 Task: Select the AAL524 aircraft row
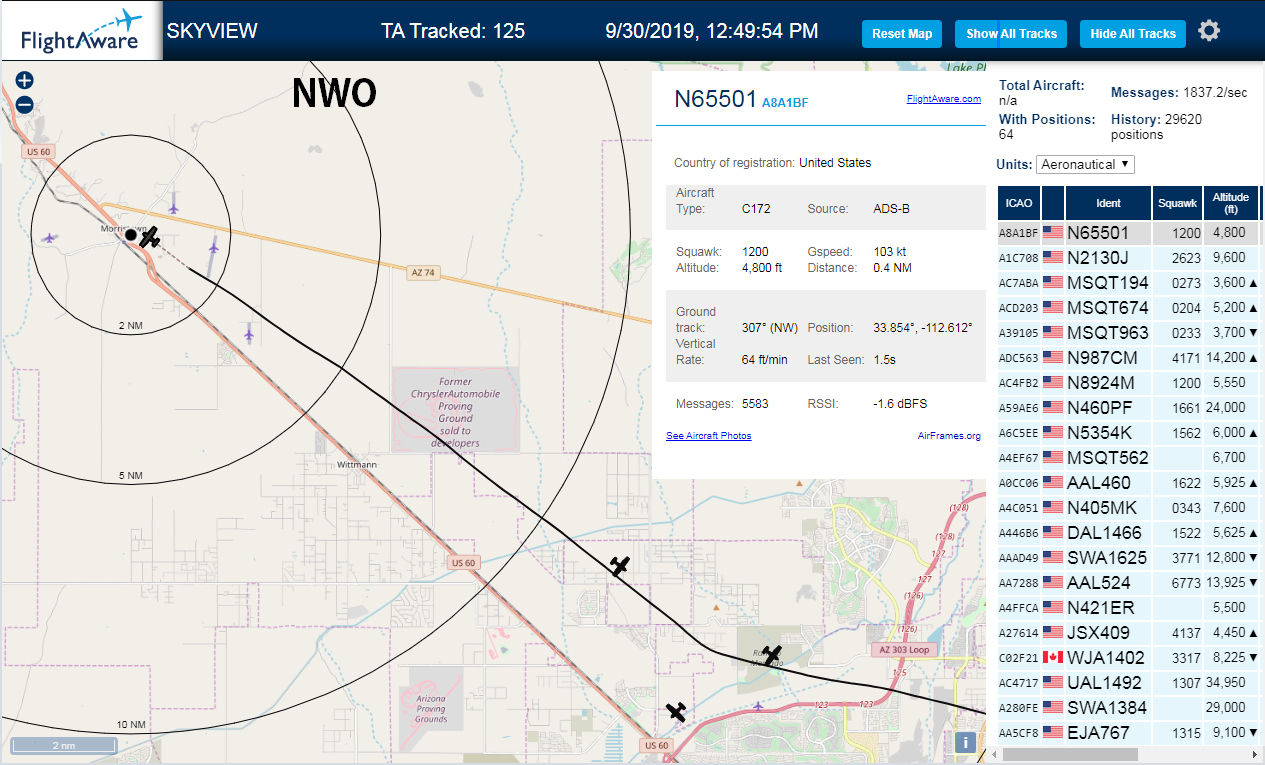(x=1130, y=583)
